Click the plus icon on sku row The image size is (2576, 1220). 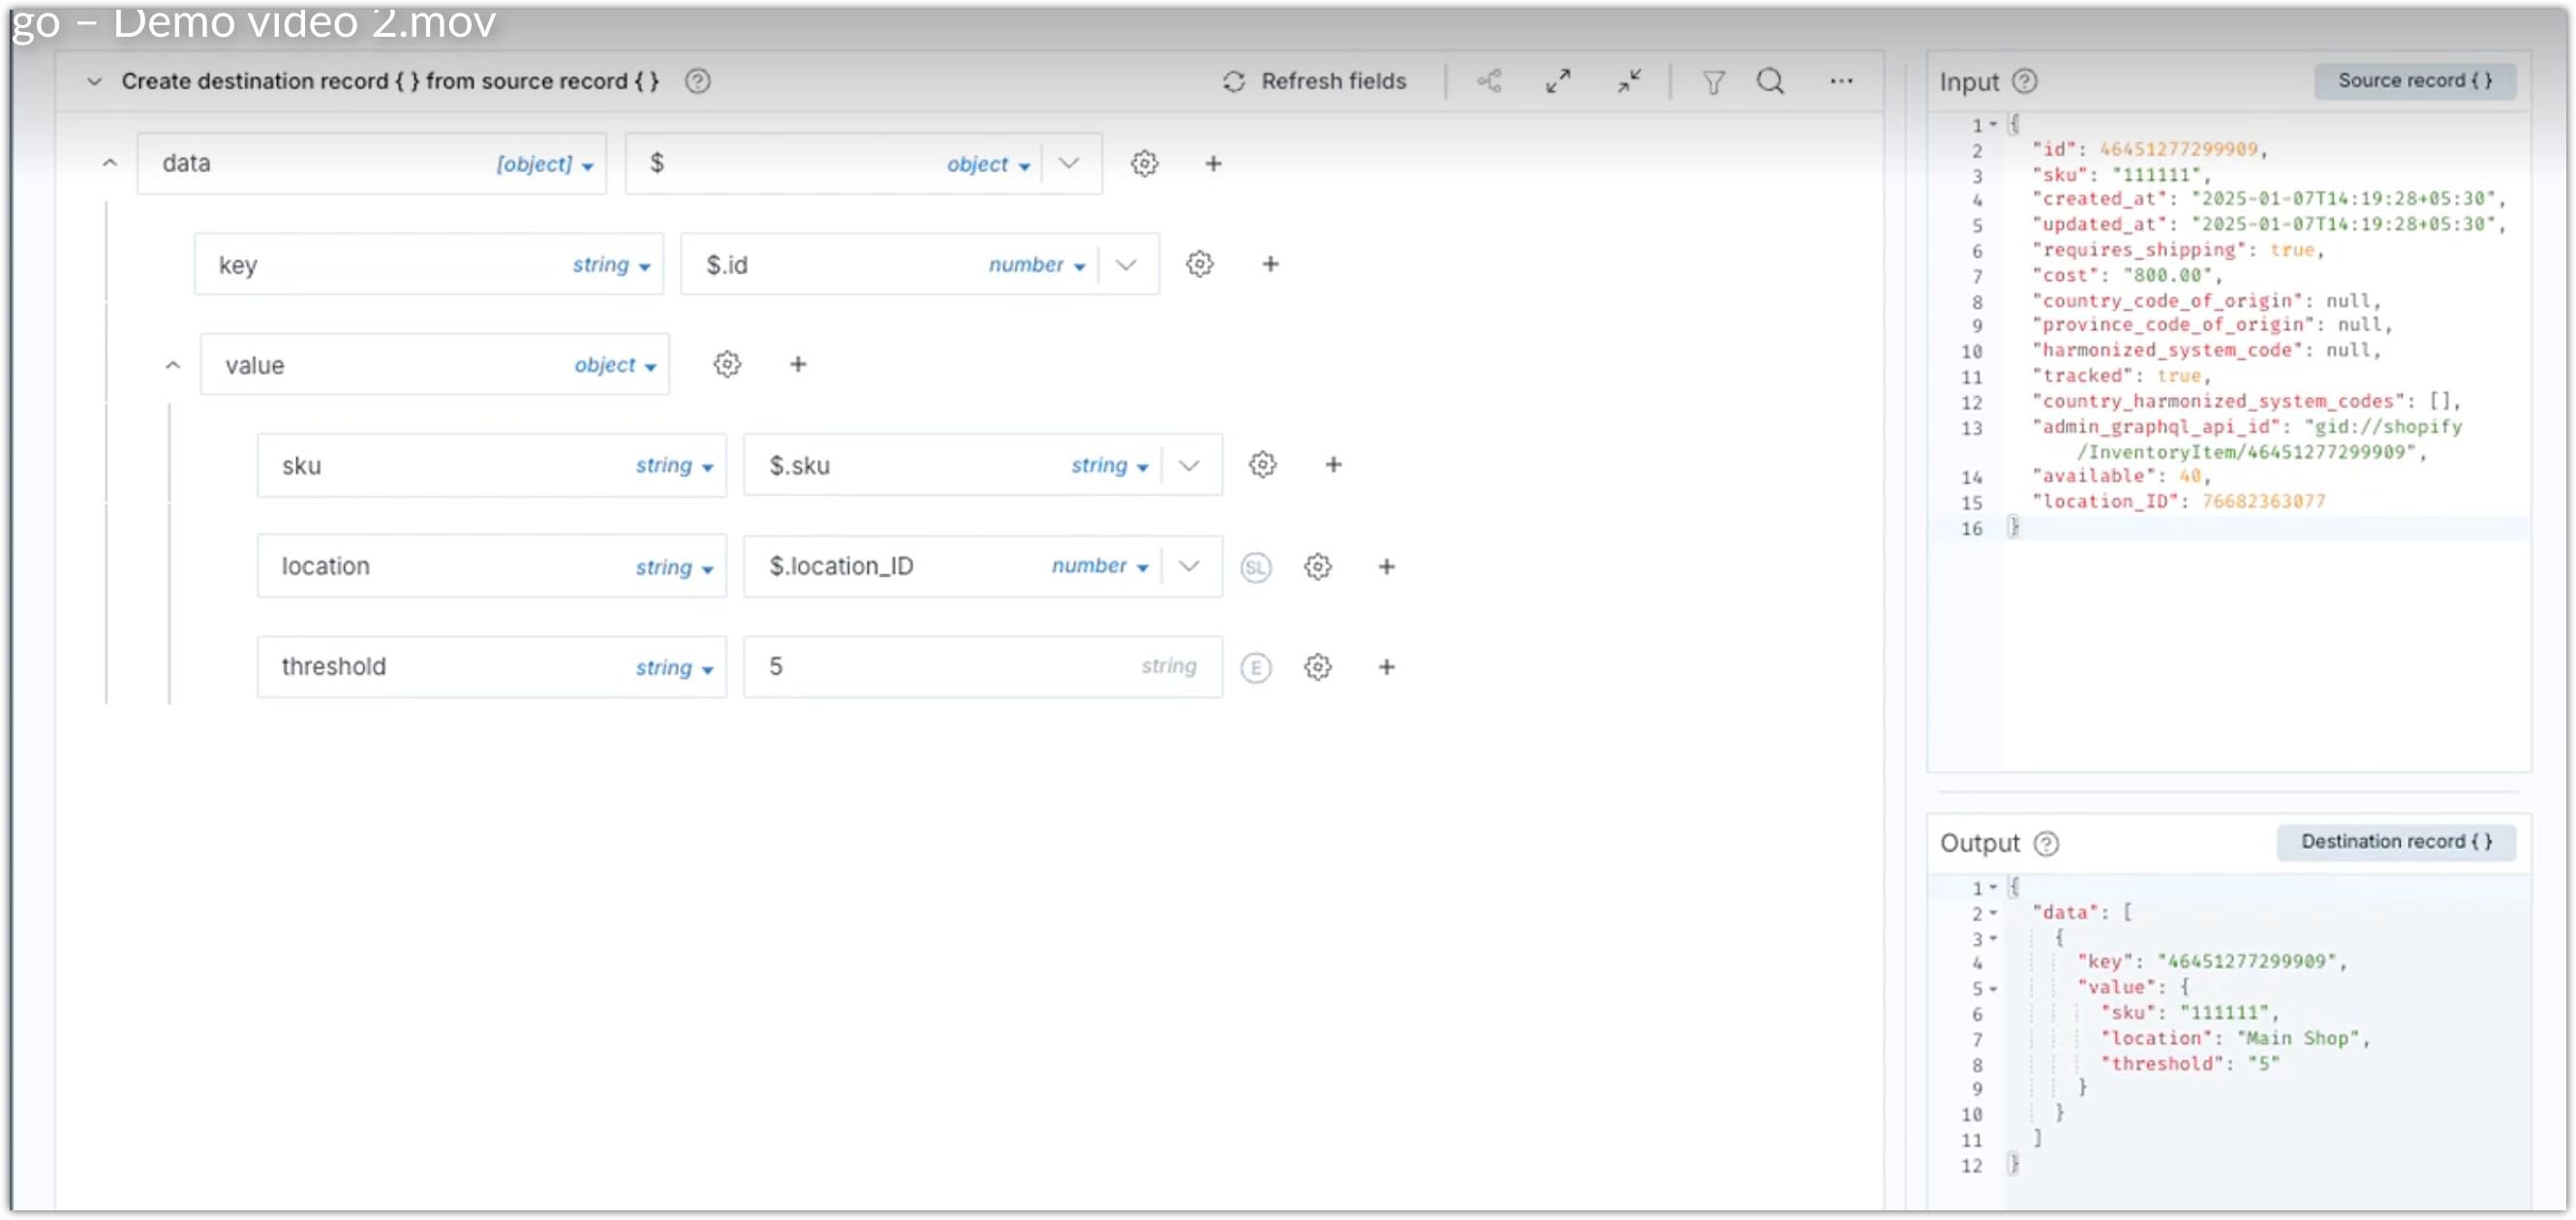tap(1332, 464)
